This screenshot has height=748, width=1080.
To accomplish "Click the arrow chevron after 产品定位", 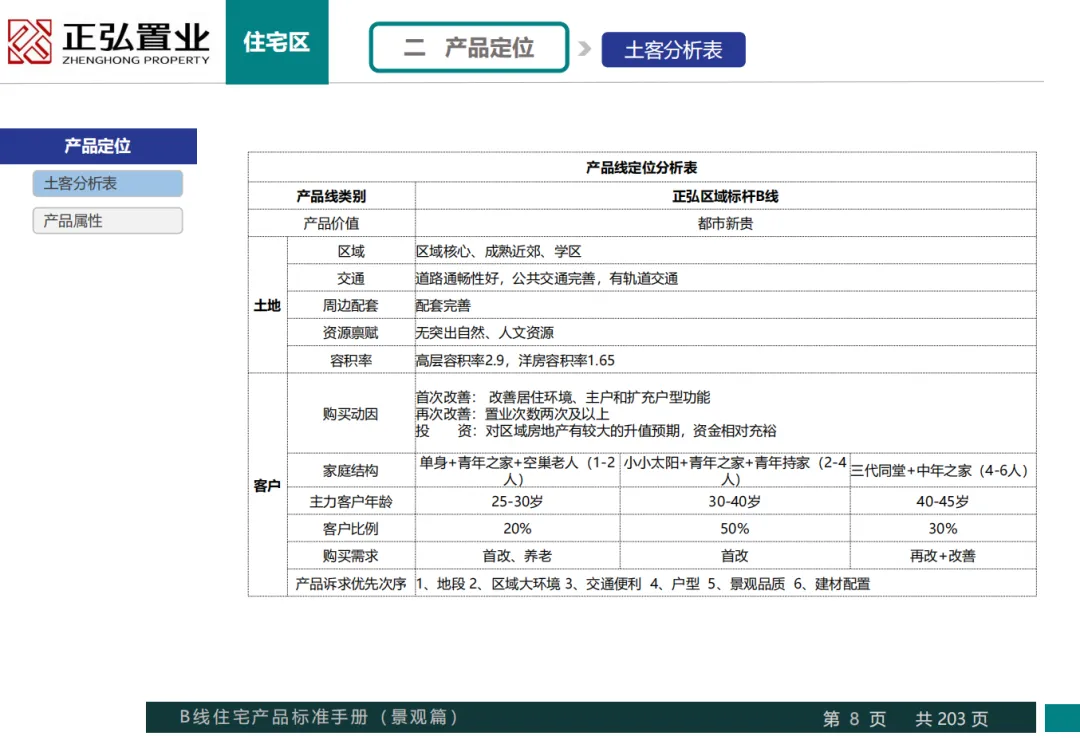I will point(585,48).
